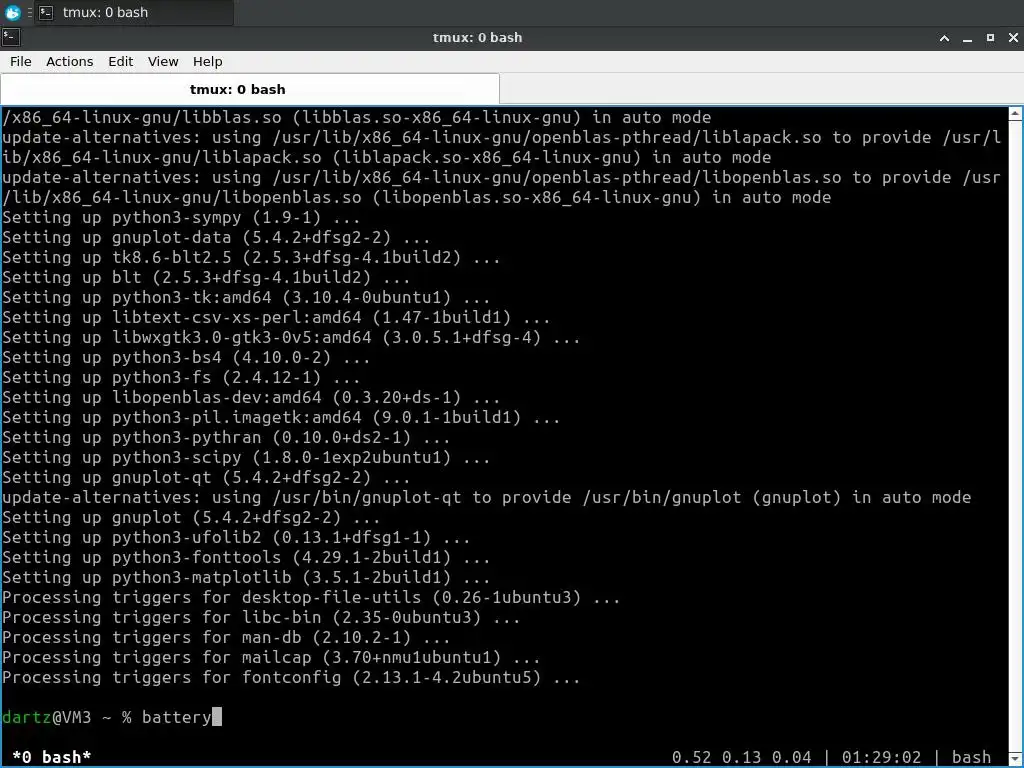Viewport: 1024px width, 768px height.
Task: Click the '*0 bash*' tmux window indicator
Action: click(52, 757)
